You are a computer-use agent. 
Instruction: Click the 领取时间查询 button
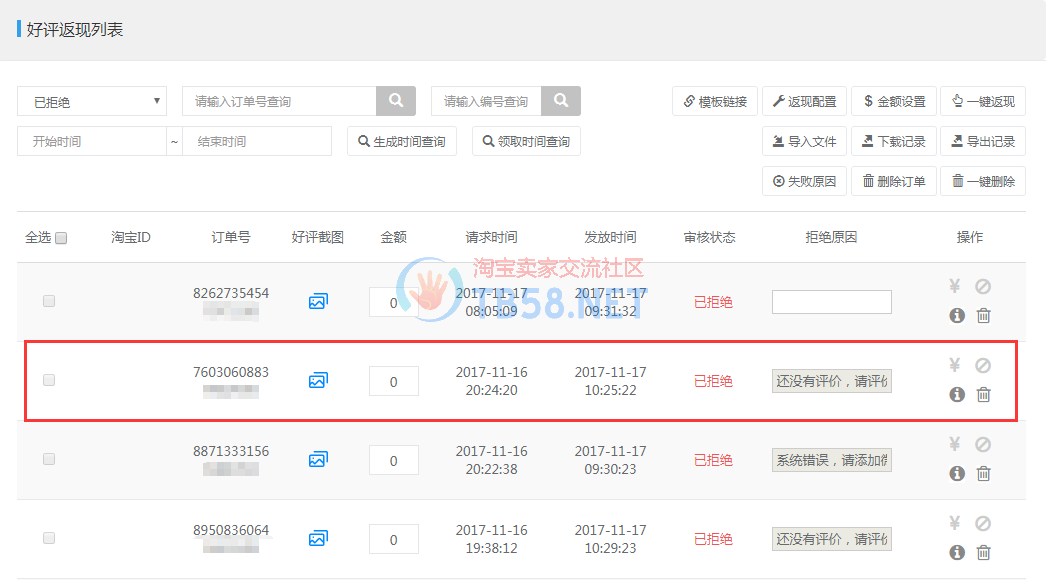(x=526, y=141)
